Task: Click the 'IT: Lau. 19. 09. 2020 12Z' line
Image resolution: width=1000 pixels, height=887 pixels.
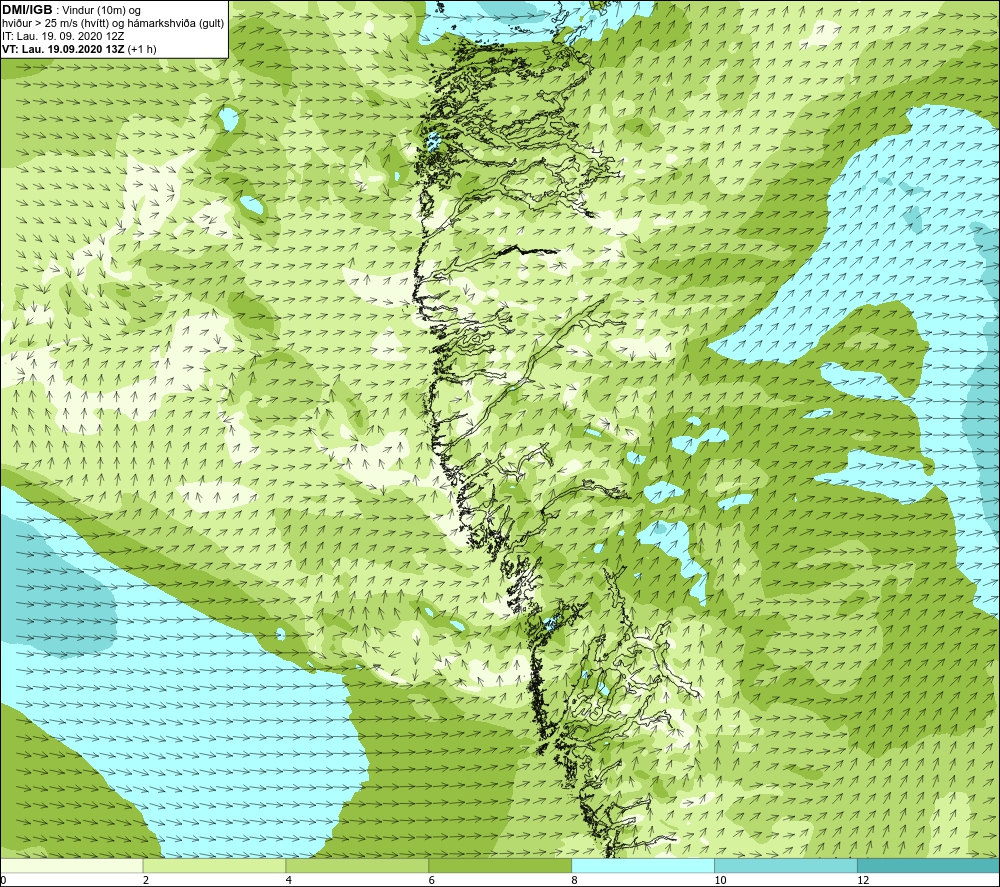Action: [62, 36]
